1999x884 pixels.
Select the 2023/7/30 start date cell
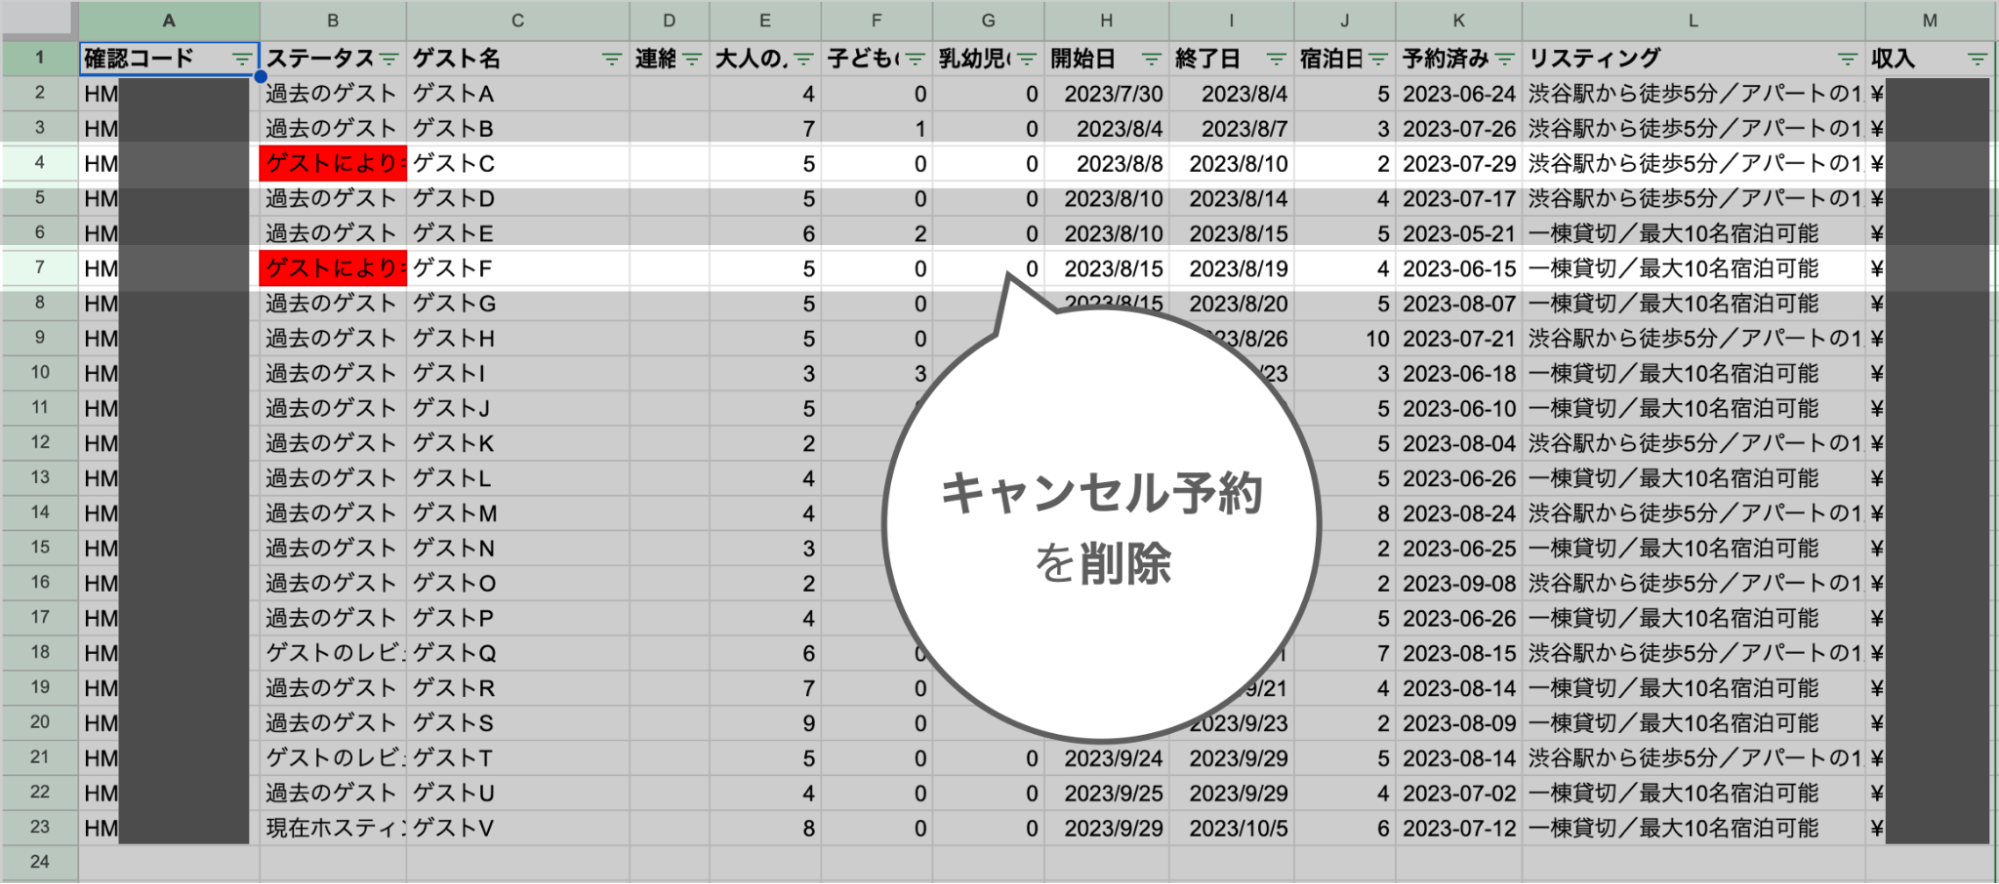pyautogui.click(x=1106, y=94)
